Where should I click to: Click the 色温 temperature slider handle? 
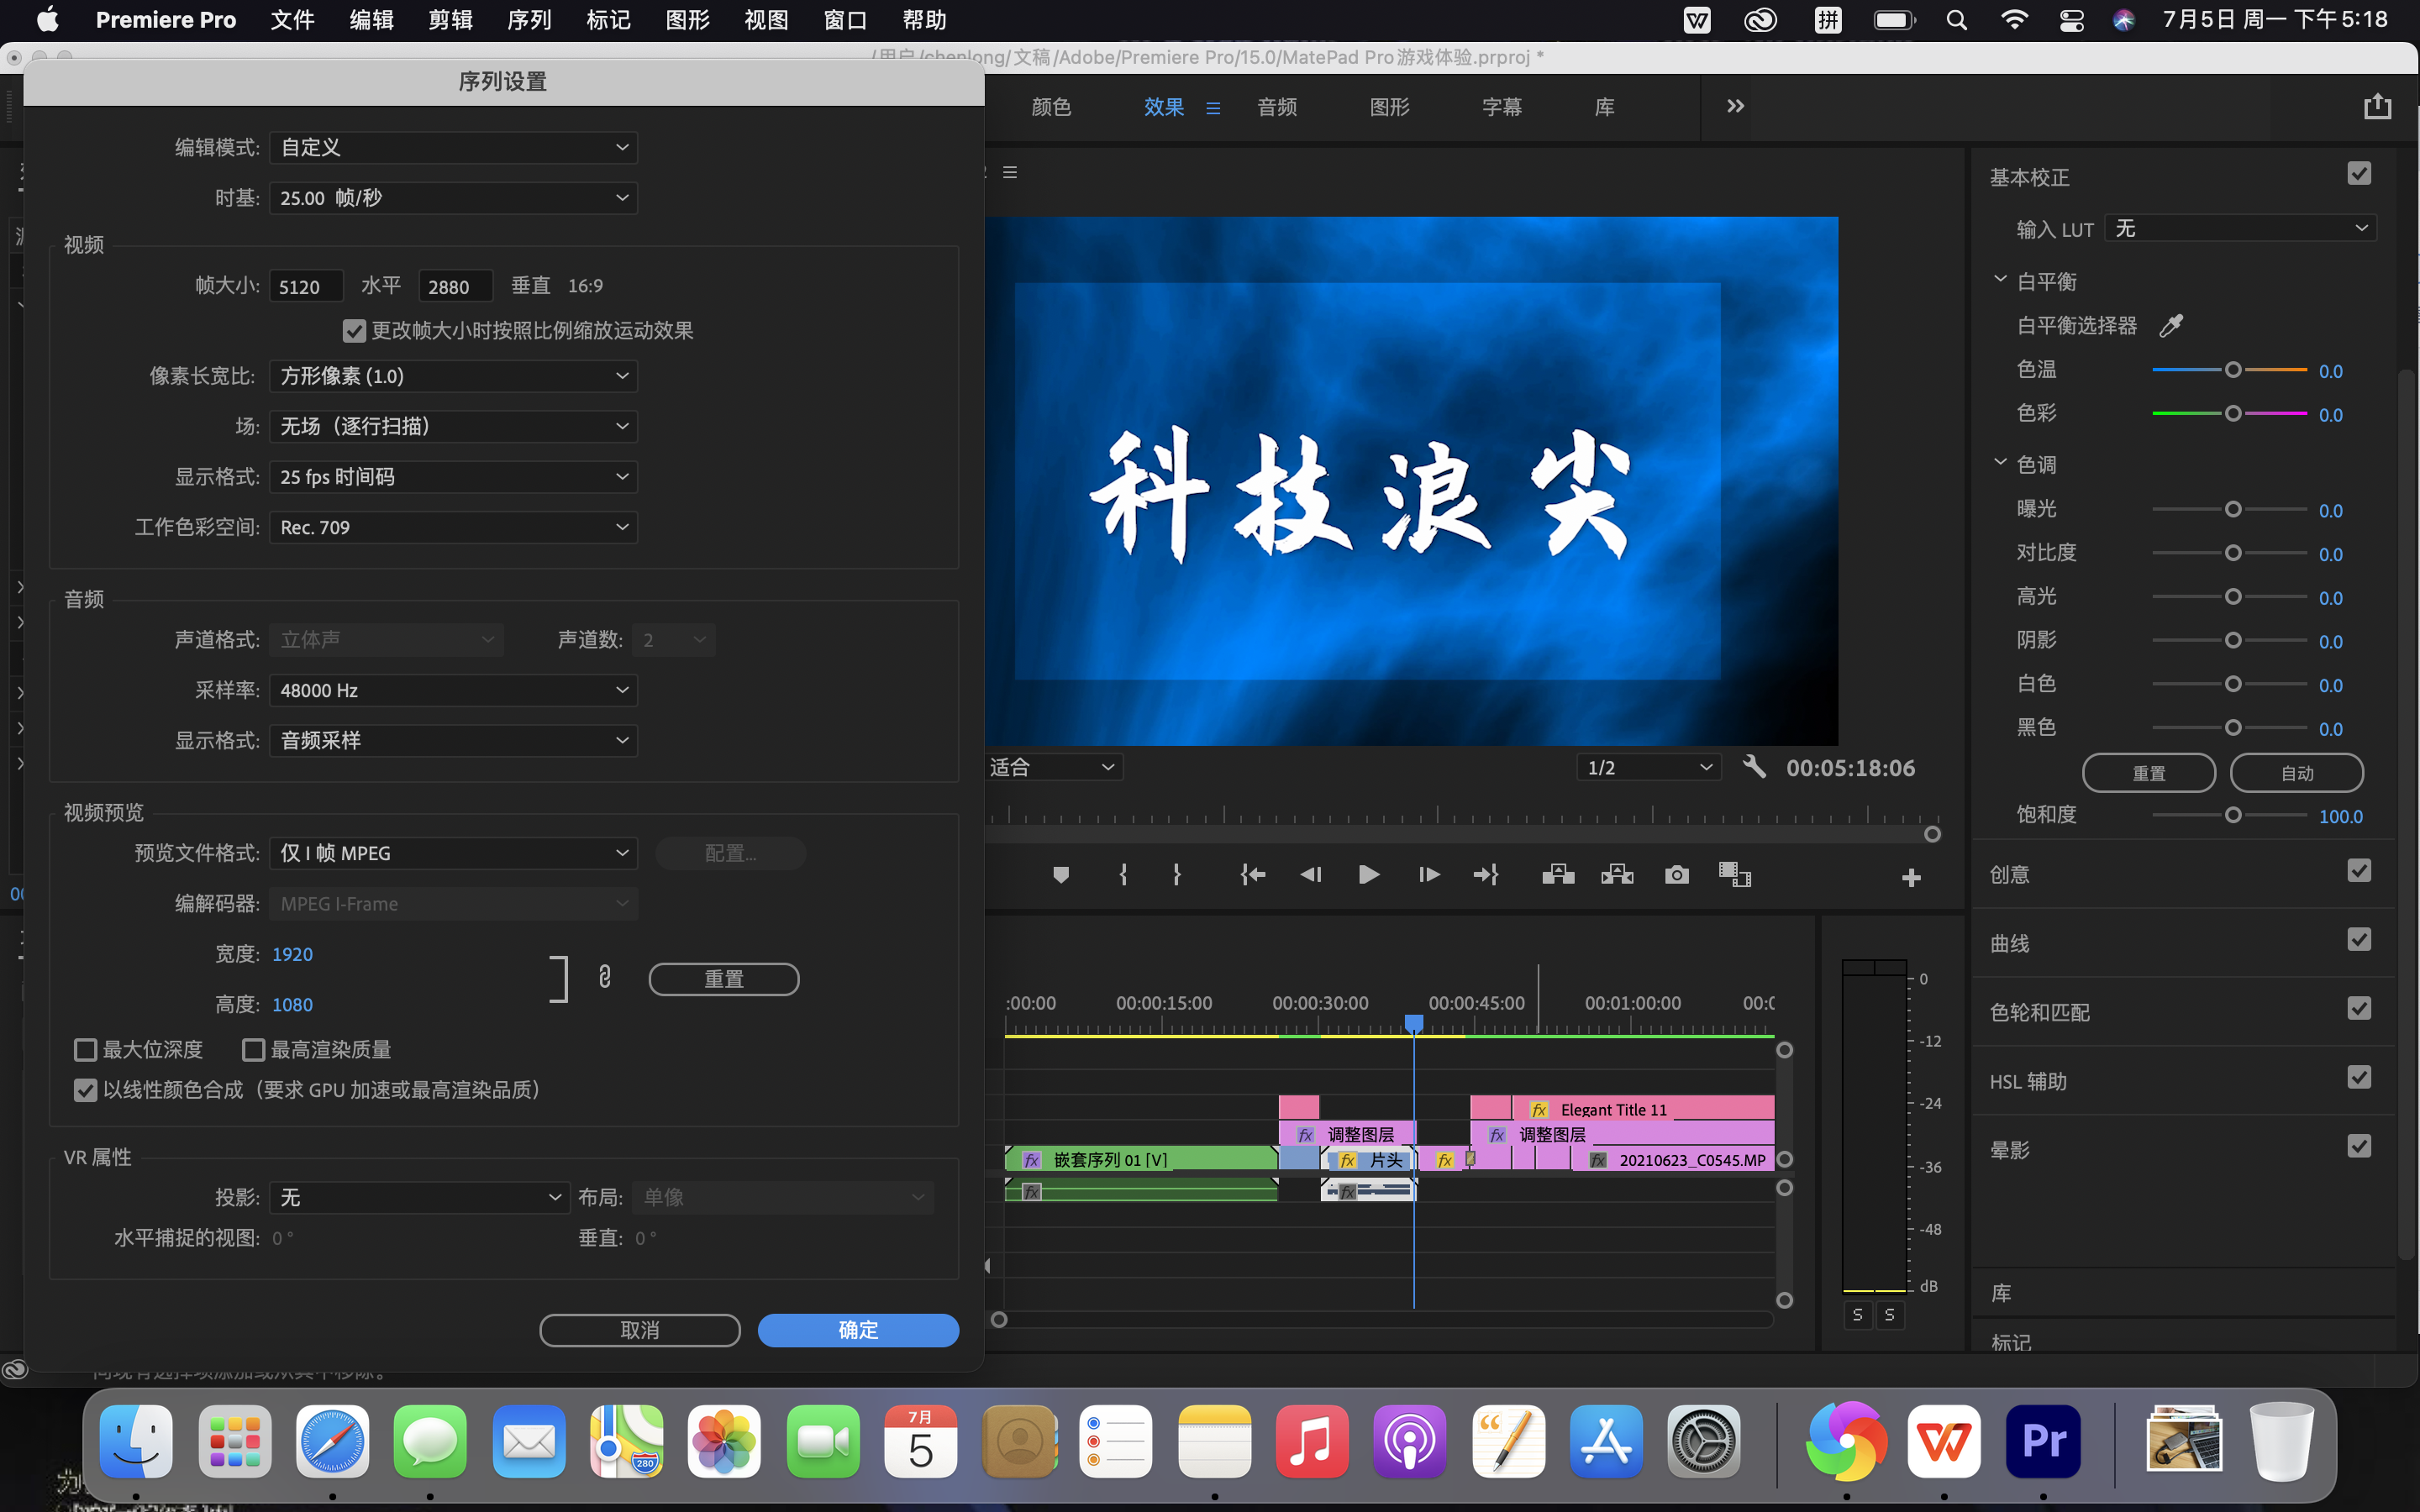click(x=2233, y=370)
